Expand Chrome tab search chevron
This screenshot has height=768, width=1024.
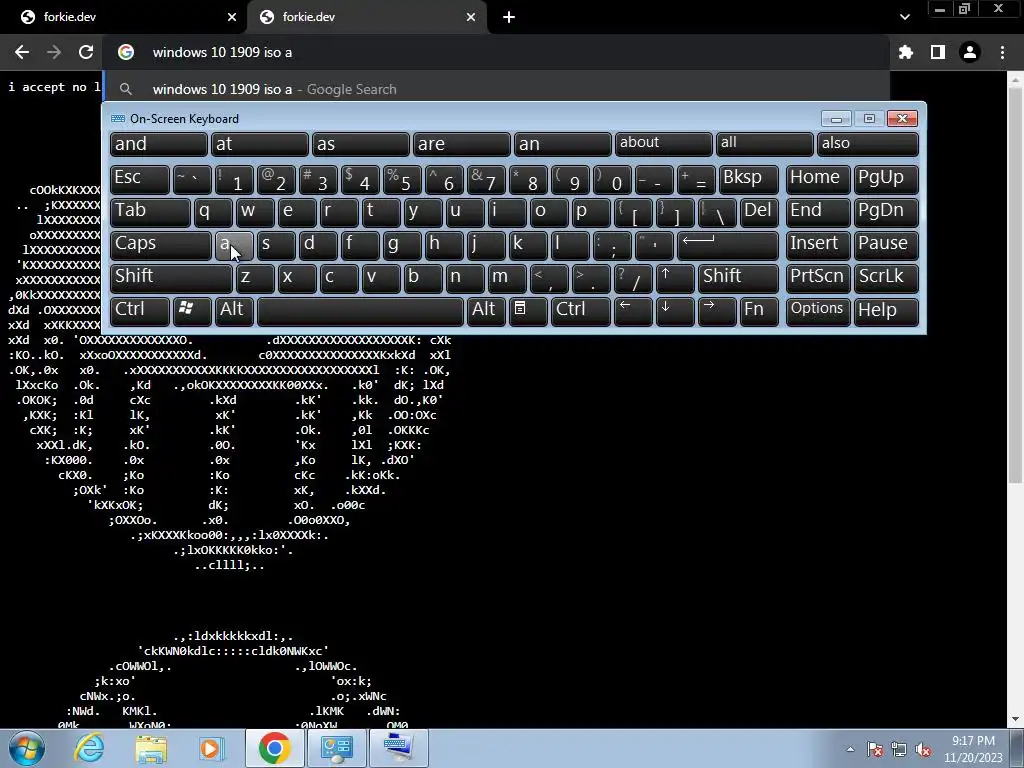(x=904, y=17)
